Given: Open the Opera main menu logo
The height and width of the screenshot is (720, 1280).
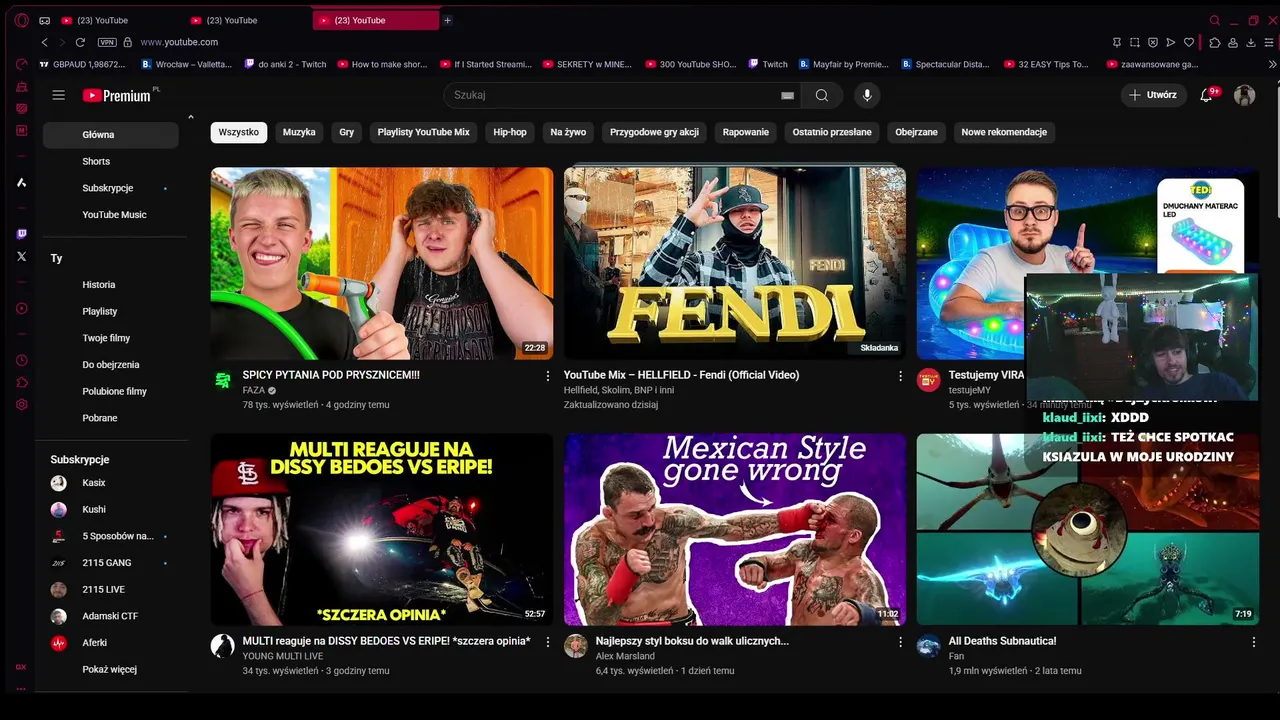Looking at the screenshot, I should click(21, 20).
